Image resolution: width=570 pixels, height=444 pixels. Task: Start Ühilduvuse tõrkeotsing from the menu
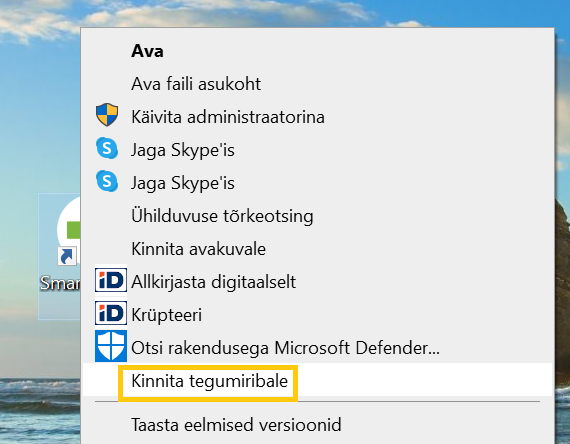tap(222, 216)
